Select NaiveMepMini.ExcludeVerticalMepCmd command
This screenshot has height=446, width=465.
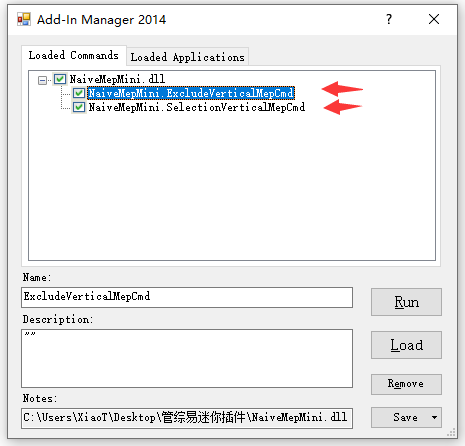[x=191, y=93]
